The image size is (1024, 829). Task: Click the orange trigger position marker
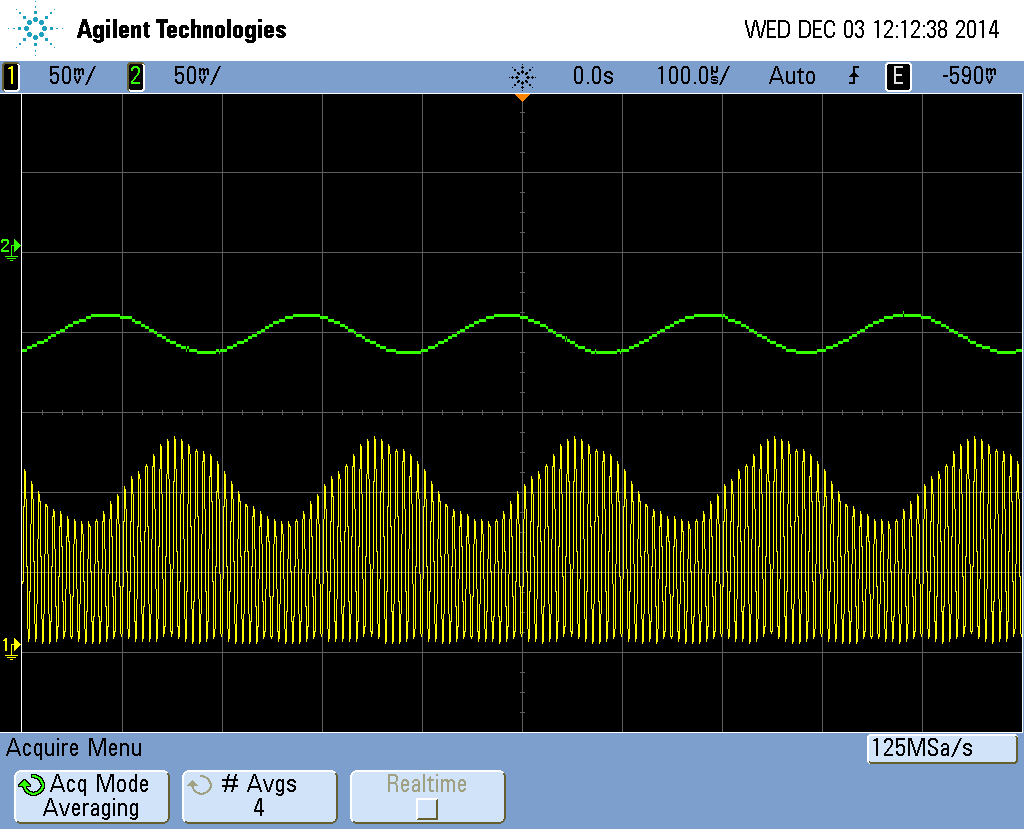[521, 98]
